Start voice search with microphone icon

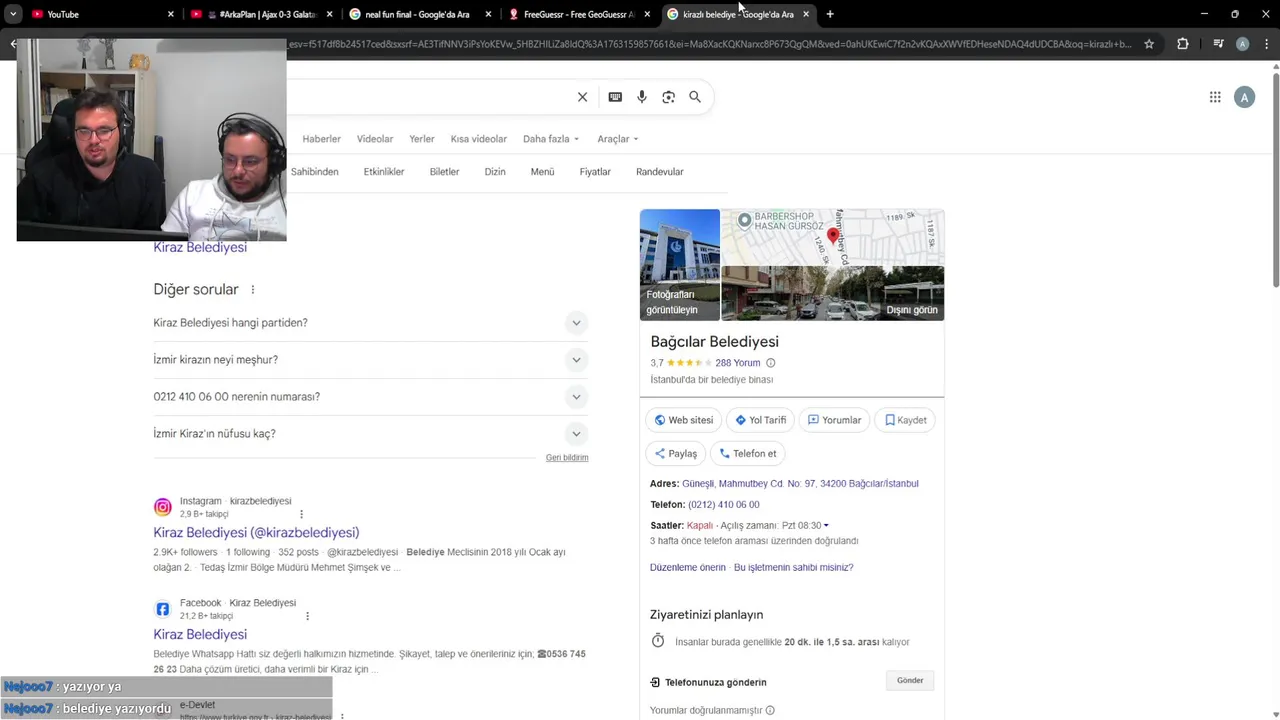point(642,97)
